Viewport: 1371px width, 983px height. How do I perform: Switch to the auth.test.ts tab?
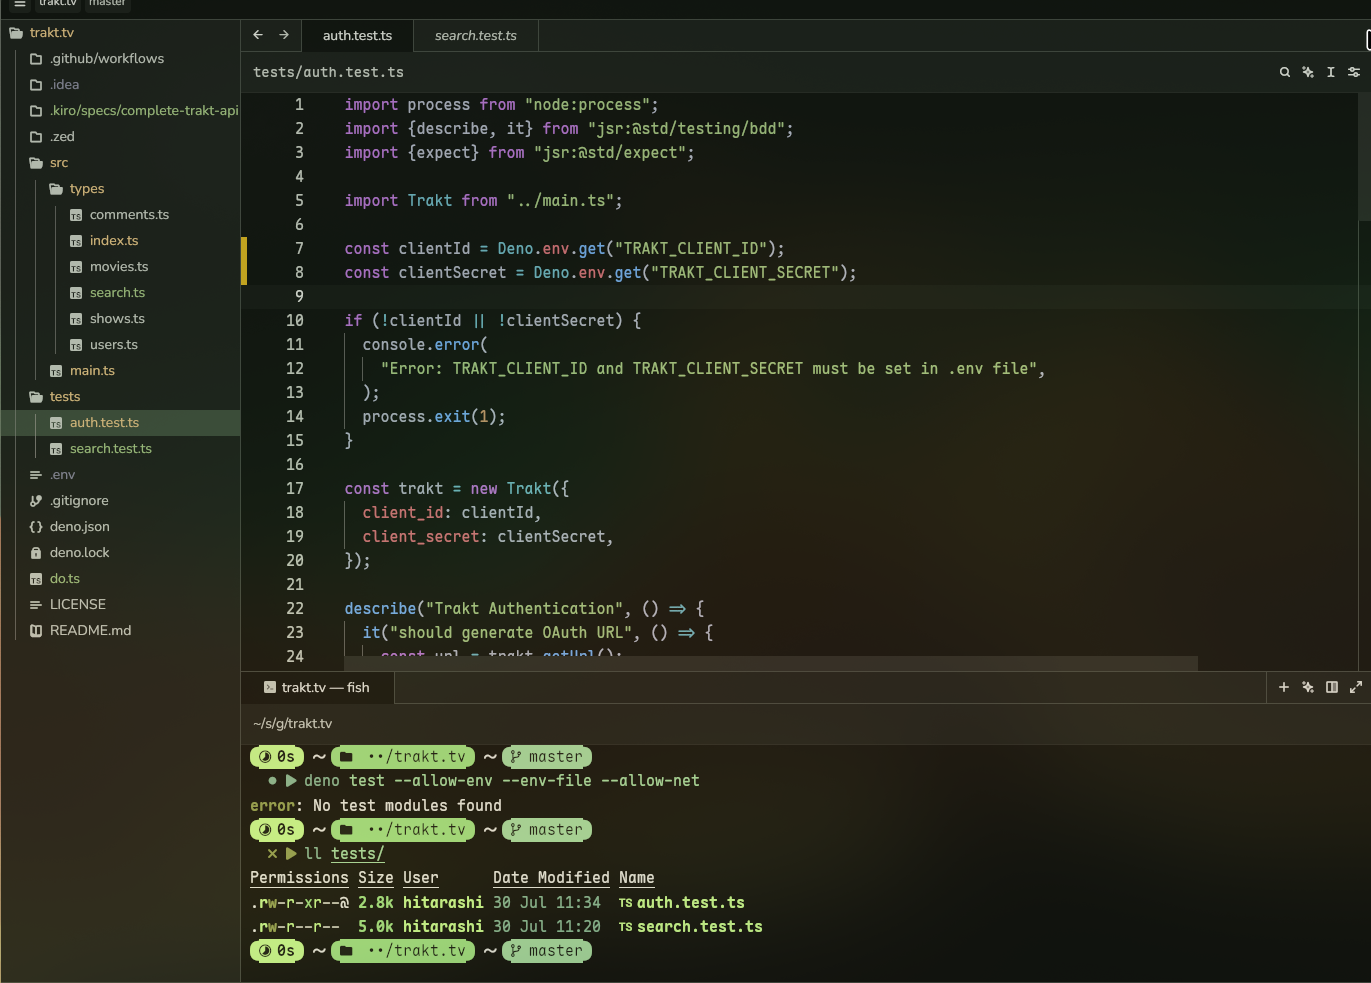pyautogui.click(x=357, y=35)
